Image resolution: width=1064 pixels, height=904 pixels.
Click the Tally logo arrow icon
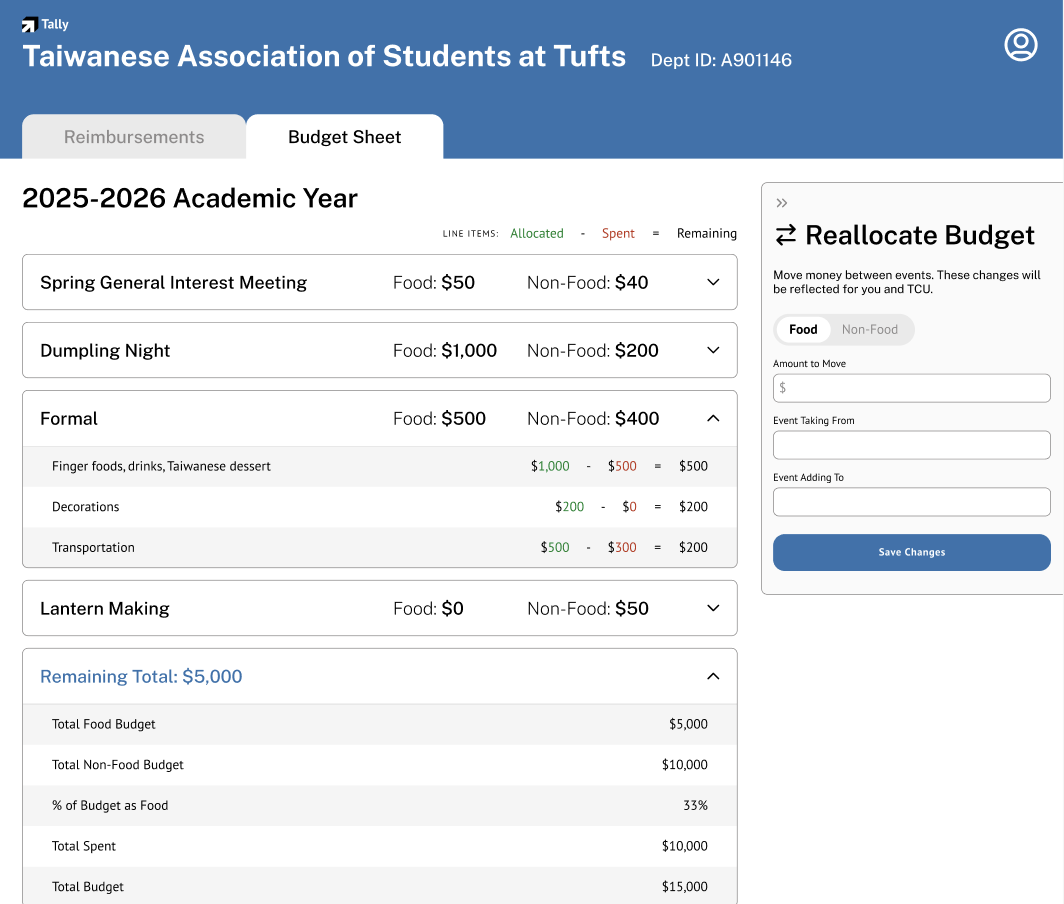click(x=29, y=25)
